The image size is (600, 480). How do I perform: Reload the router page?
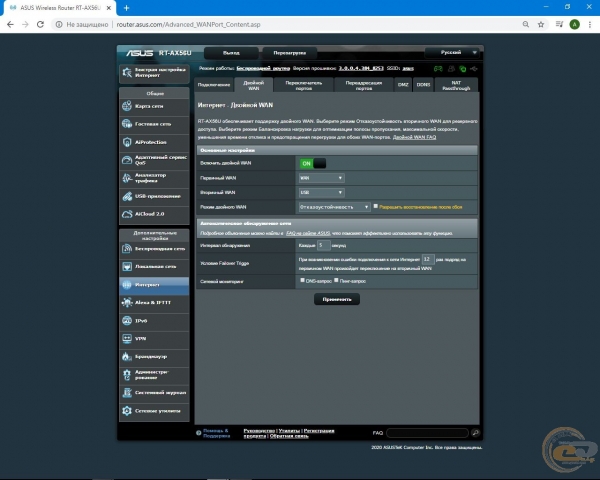pos(40,24)
